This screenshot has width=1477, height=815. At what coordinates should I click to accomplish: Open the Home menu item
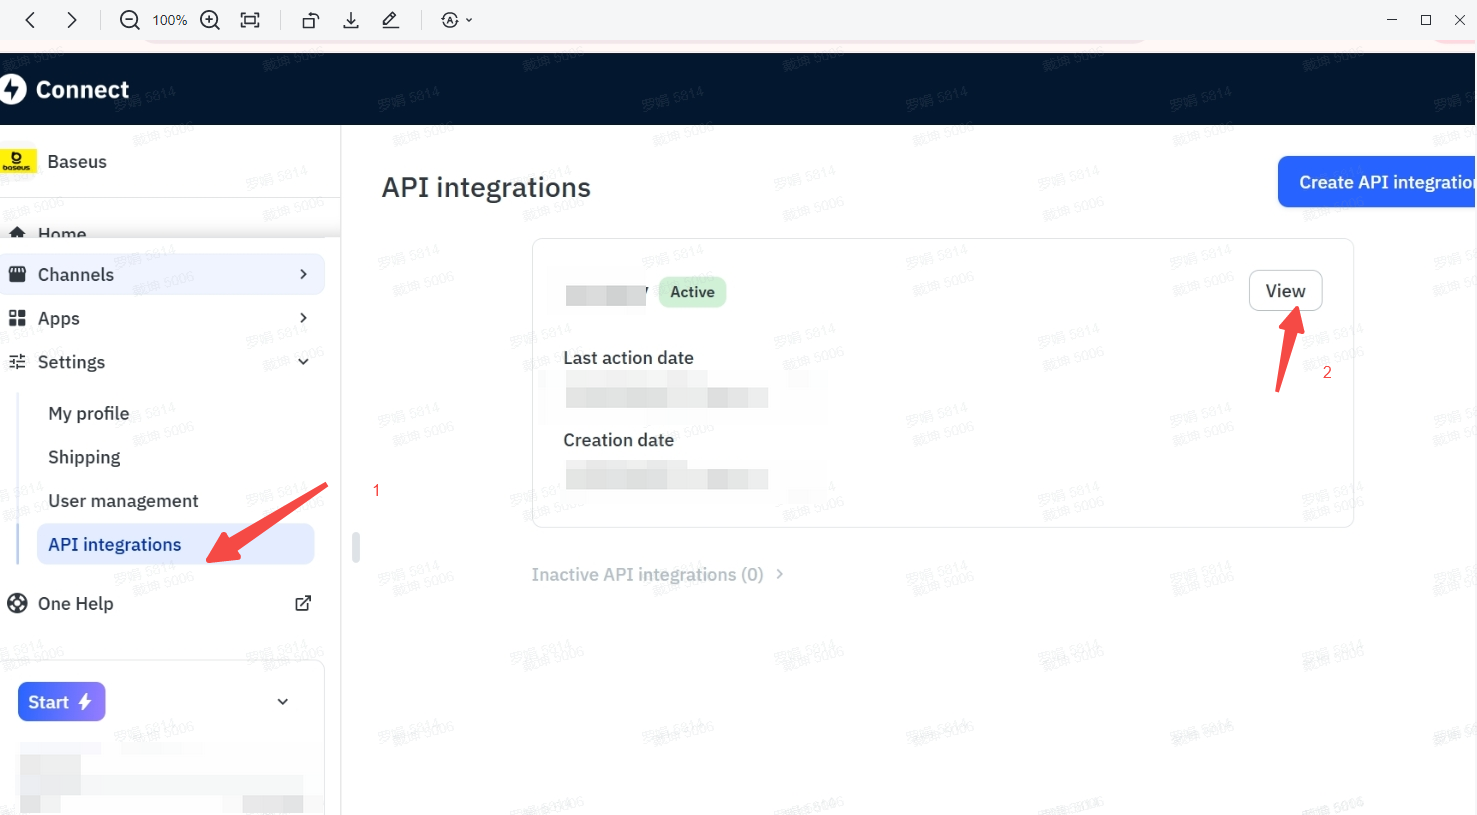(x=62, y=233)
